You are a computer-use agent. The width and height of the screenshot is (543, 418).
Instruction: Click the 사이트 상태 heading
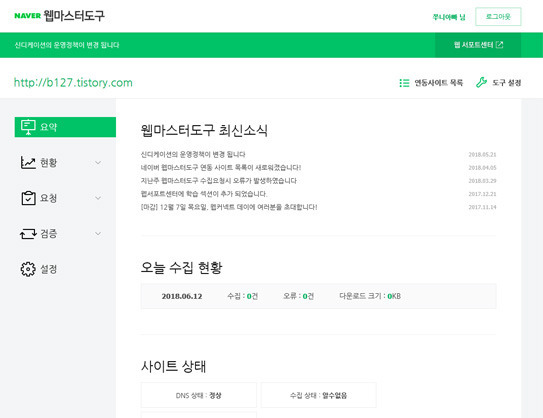pos(173,366)
